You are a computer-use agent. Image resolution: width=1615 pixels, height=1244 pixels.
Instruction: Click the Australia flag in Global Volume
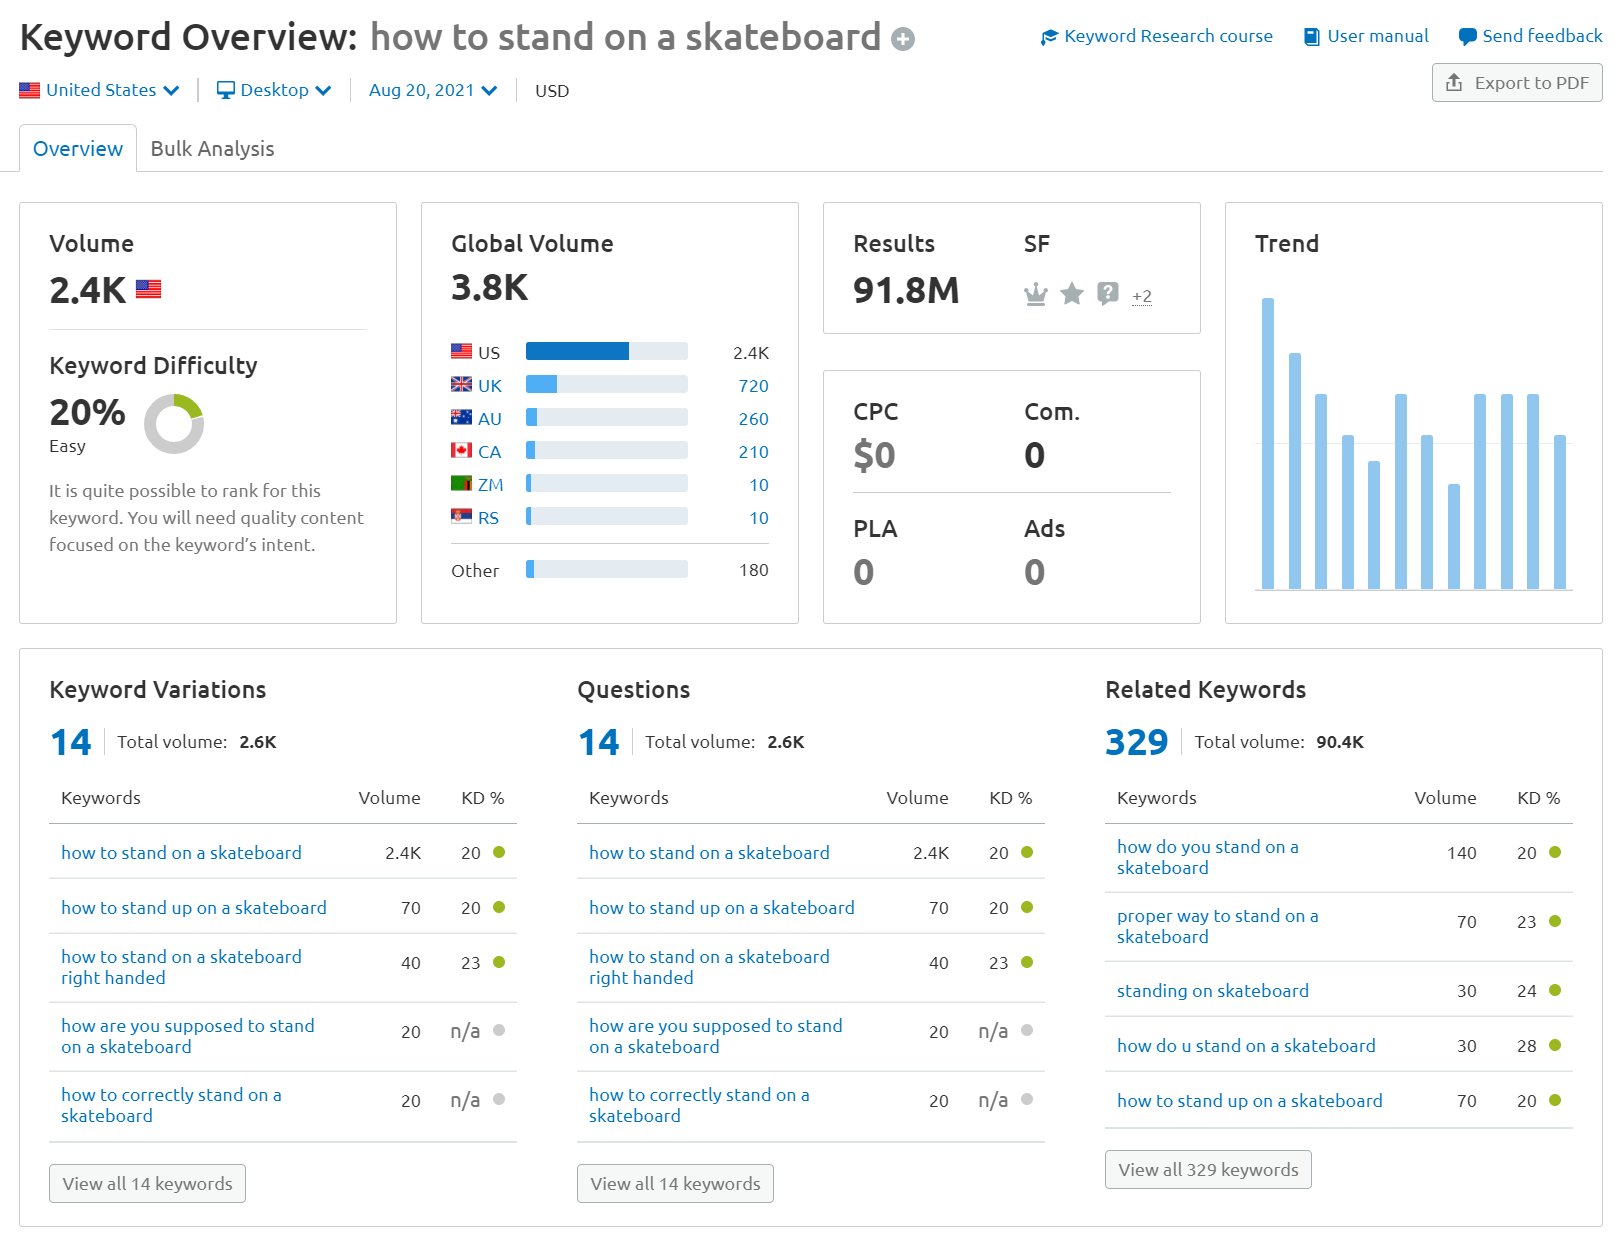click(461, 417)
